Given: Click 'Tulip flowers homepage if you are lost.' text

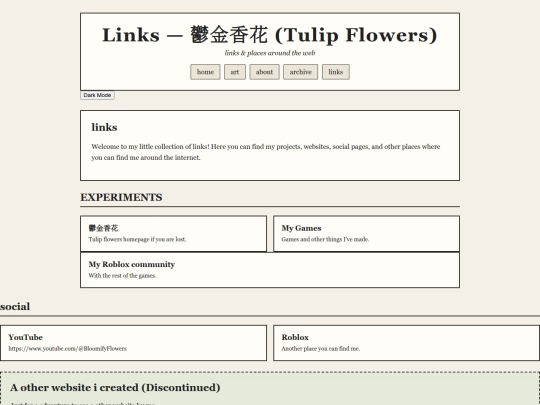Looking at the screenshot, I should pos(137,239).
